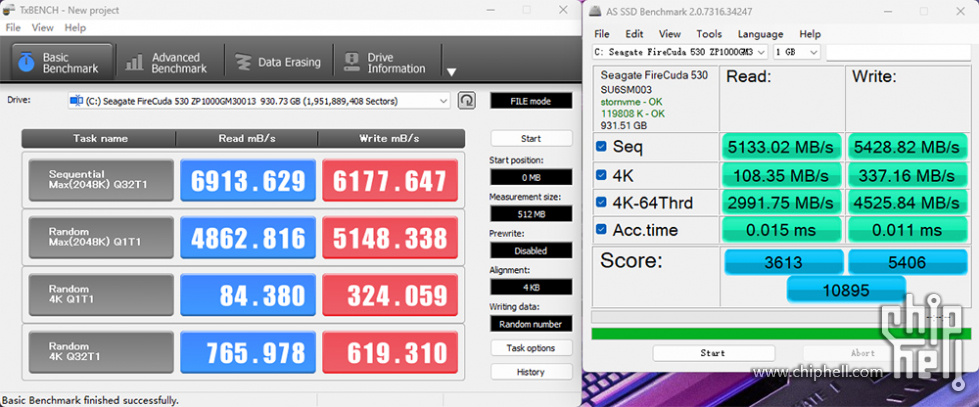The height and width of the screenshot is (407, 979).
Task: Open the AS SSD File menu
Action: pos(602,34)
